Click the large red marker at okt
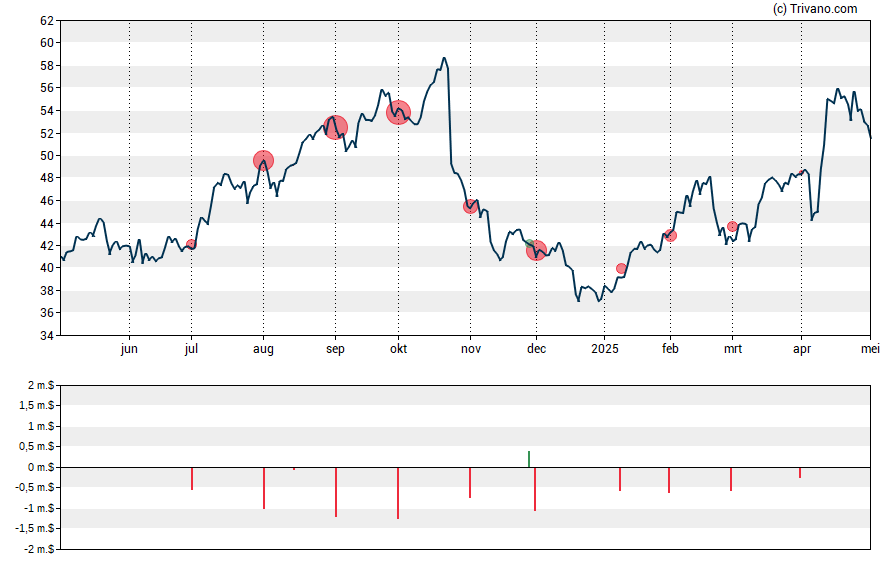The width and height of the screenshot is (888, 565). pyautogui.click(x=399, y=113)
